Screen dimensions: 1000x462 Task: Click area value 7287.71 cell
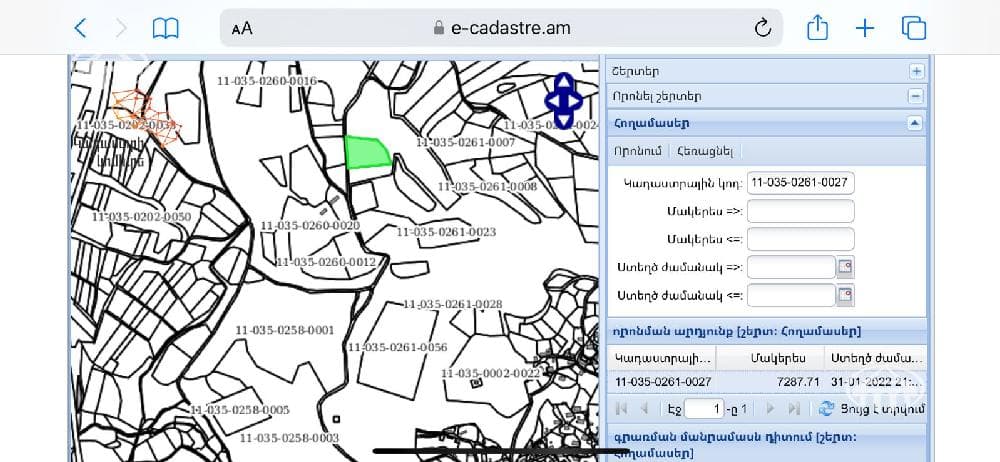(798, 382)
